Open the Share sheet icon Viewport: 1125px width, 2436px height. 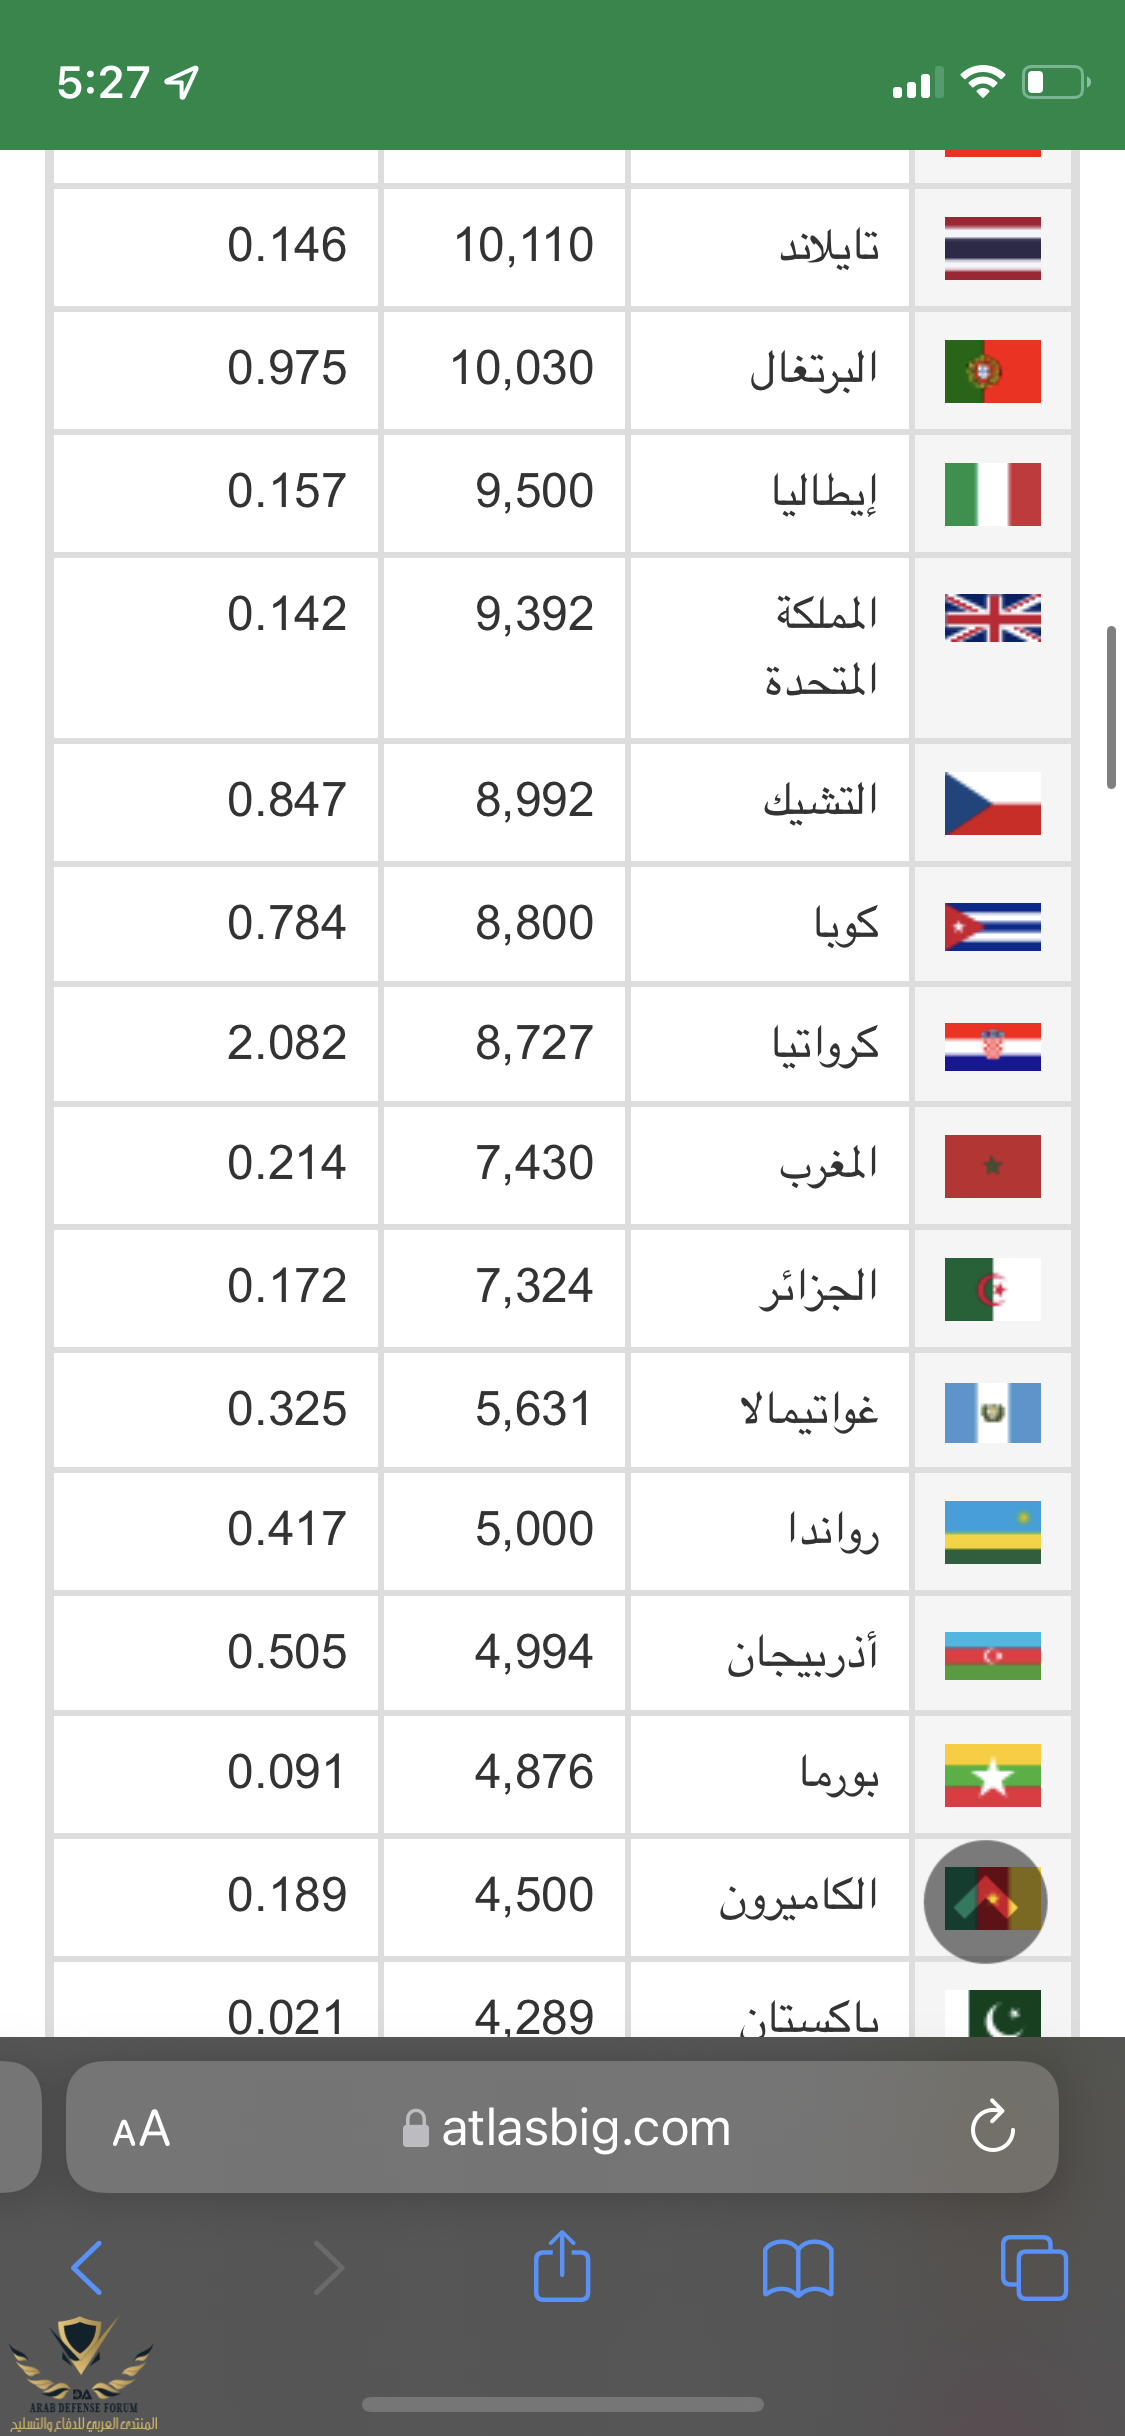point(562,2267)
